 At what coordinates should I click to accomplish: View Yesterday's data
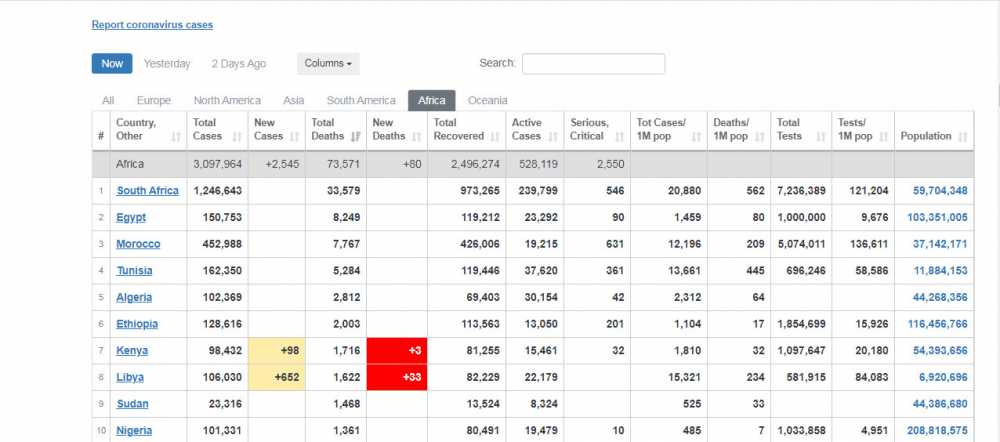coord(167,64)
